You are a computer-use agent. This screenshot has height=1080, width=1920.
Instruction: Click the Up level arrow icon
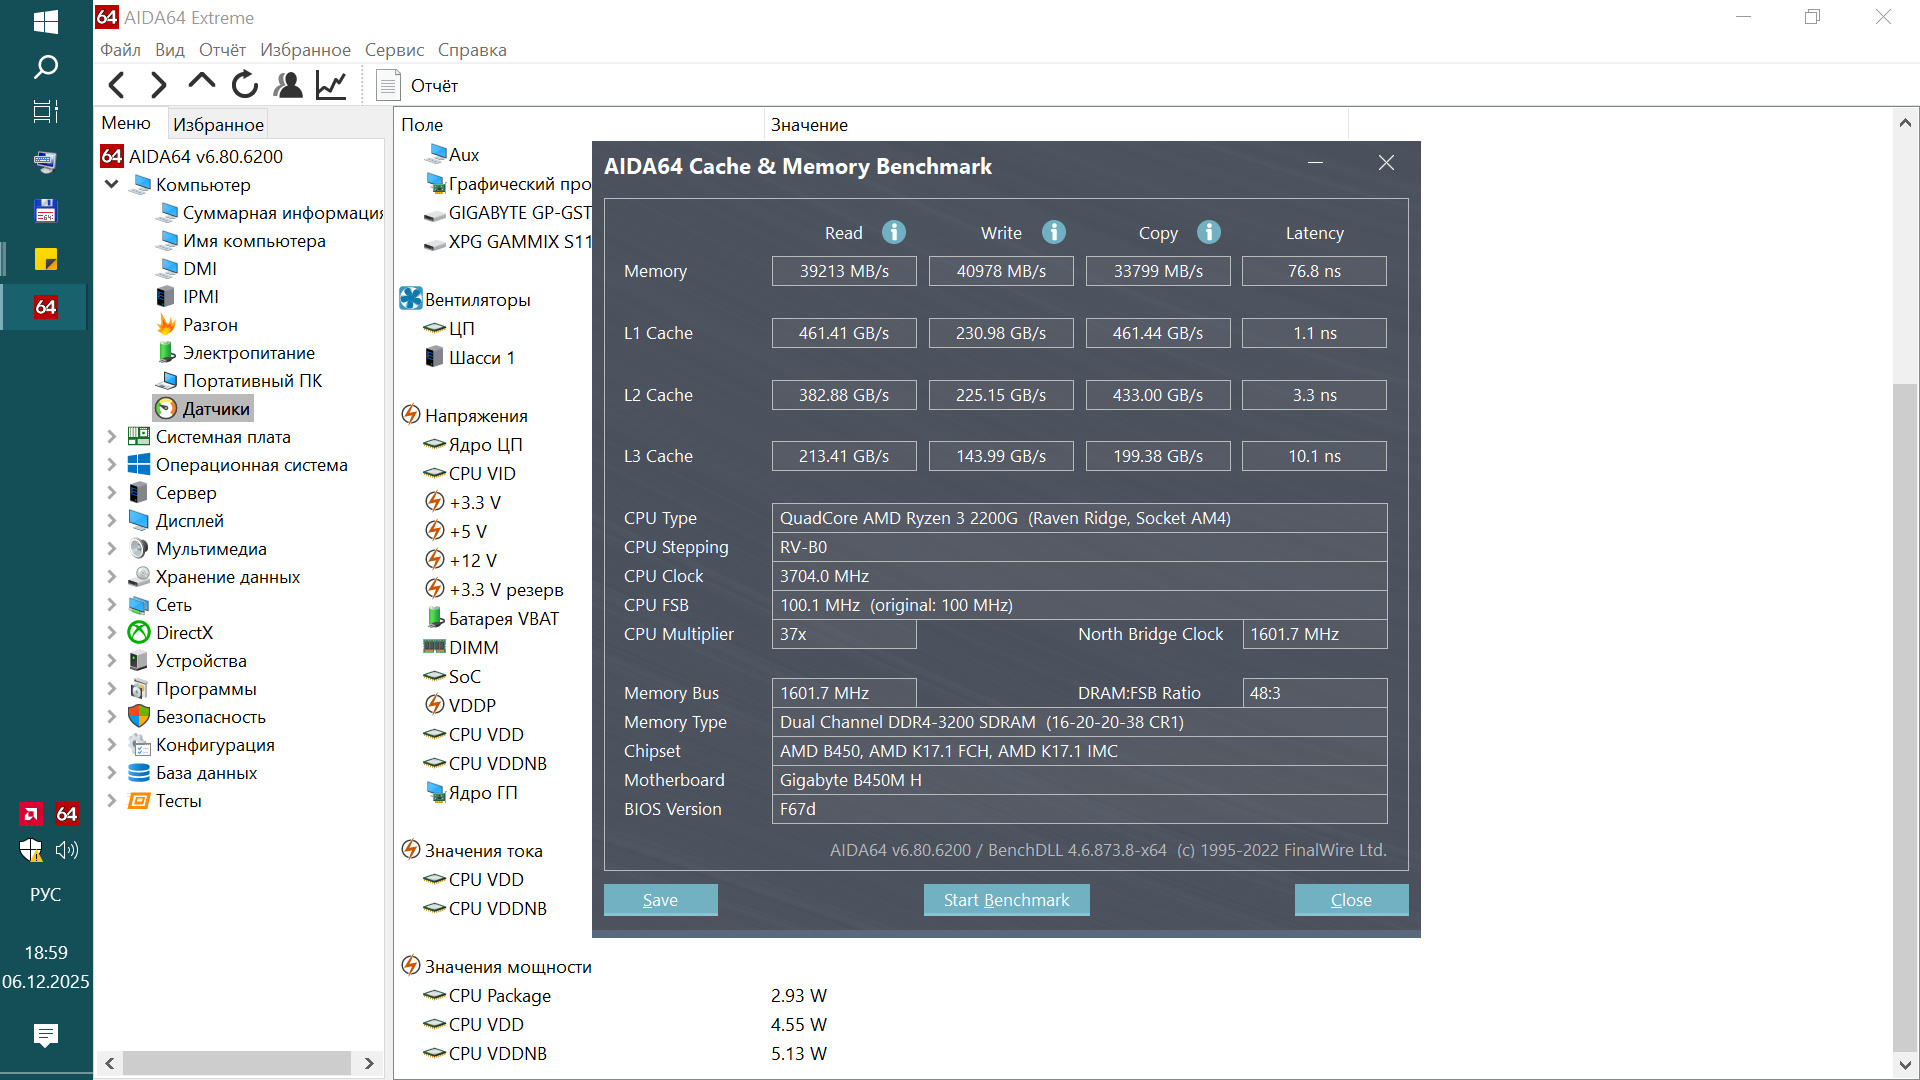201,84
